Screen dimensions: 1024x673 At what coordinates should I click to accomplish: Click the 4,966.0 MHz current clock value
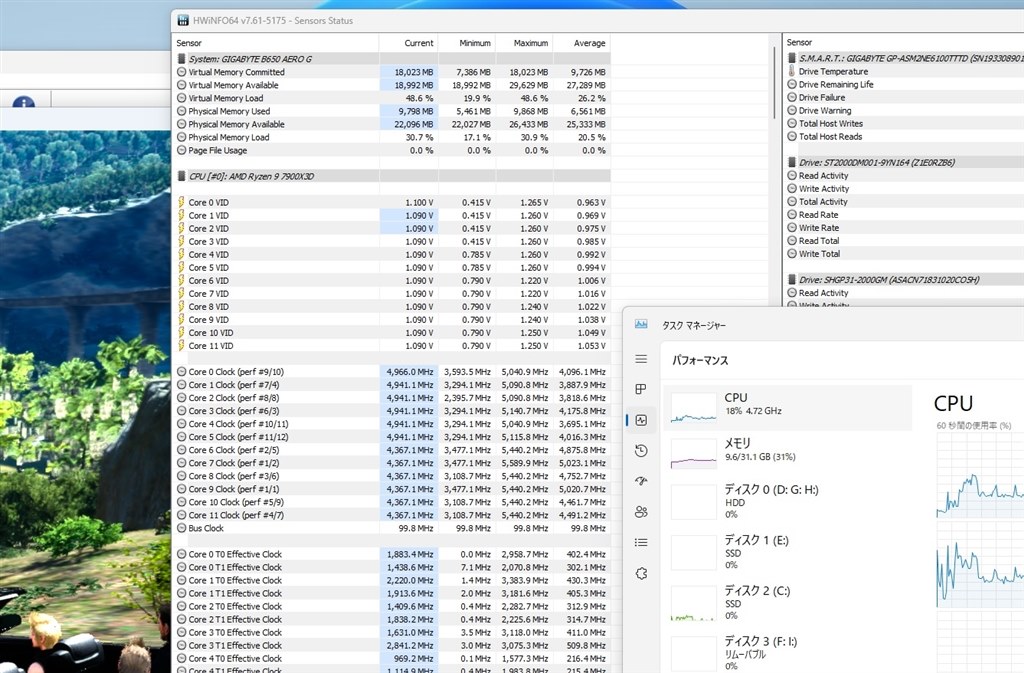pyautogui.click(x=409, y=372)
